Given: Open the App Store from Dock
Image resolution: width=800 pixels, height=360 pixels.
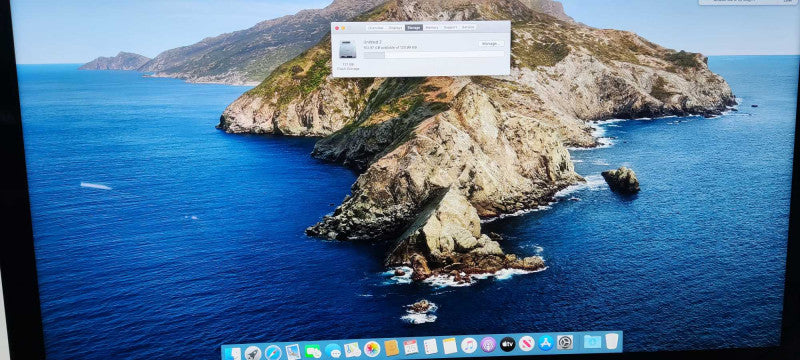Looking at the screenshot, I should click(546, 343).
